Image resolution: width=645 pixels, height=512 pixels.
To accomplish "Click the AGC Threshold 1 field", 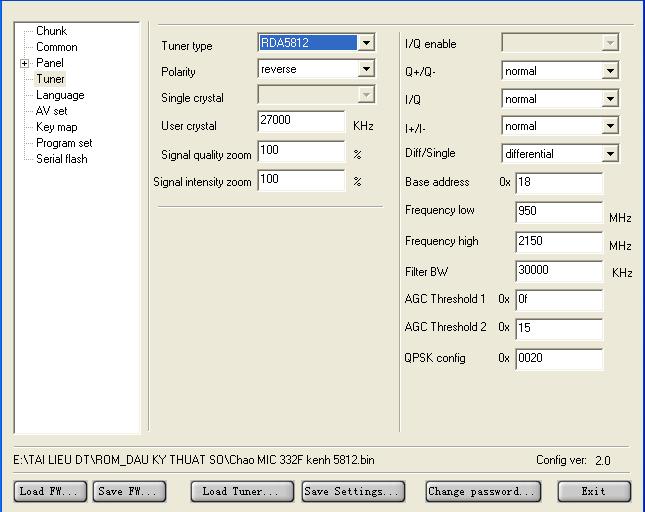I will point(559,300).
